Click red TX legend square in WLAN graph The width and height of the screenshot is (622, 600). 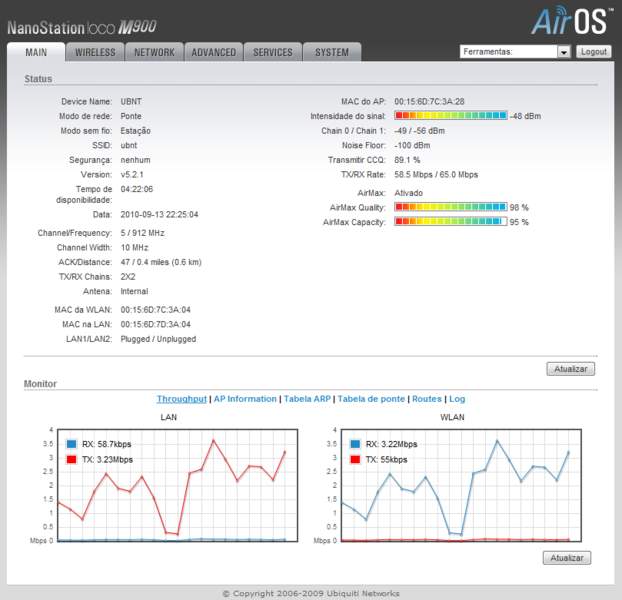[x=355, y=459]
